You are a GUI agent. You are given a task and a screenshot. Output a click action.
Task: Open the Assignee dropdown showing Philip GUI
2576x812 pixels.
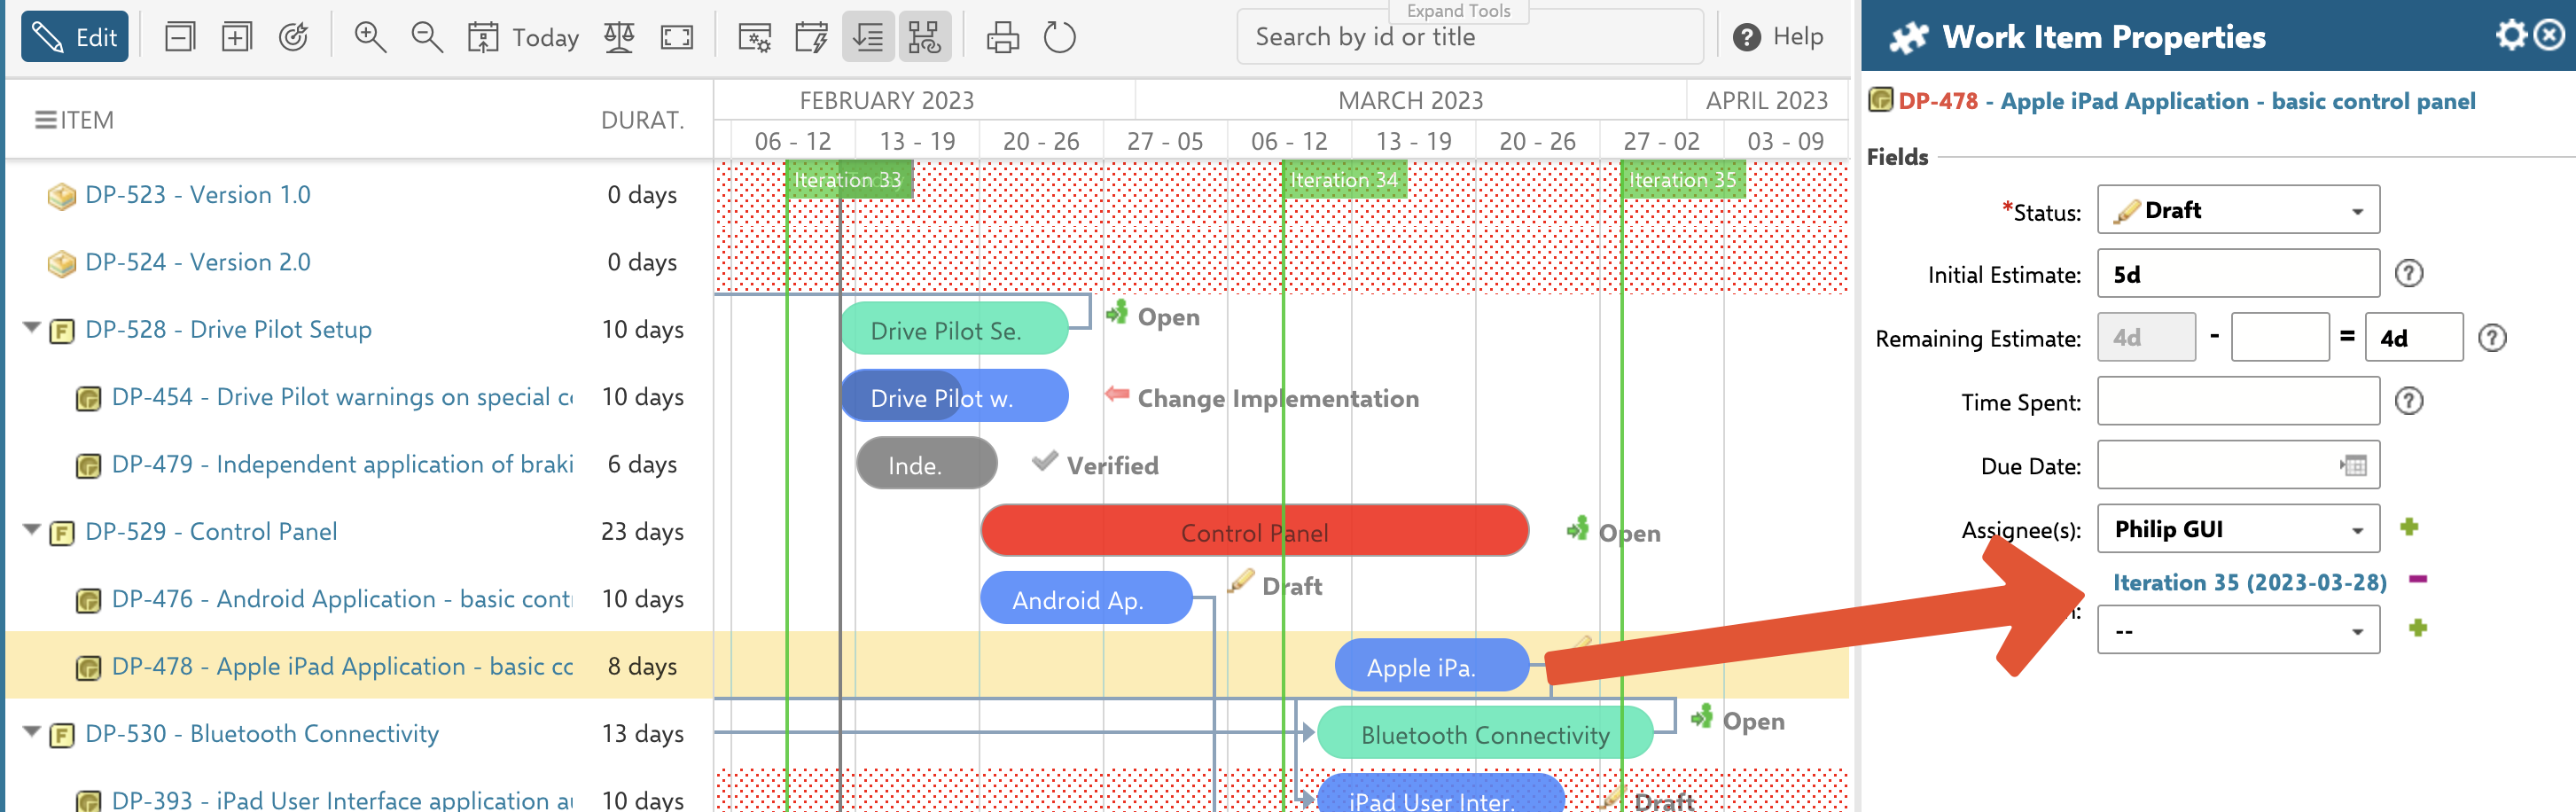2238,529
